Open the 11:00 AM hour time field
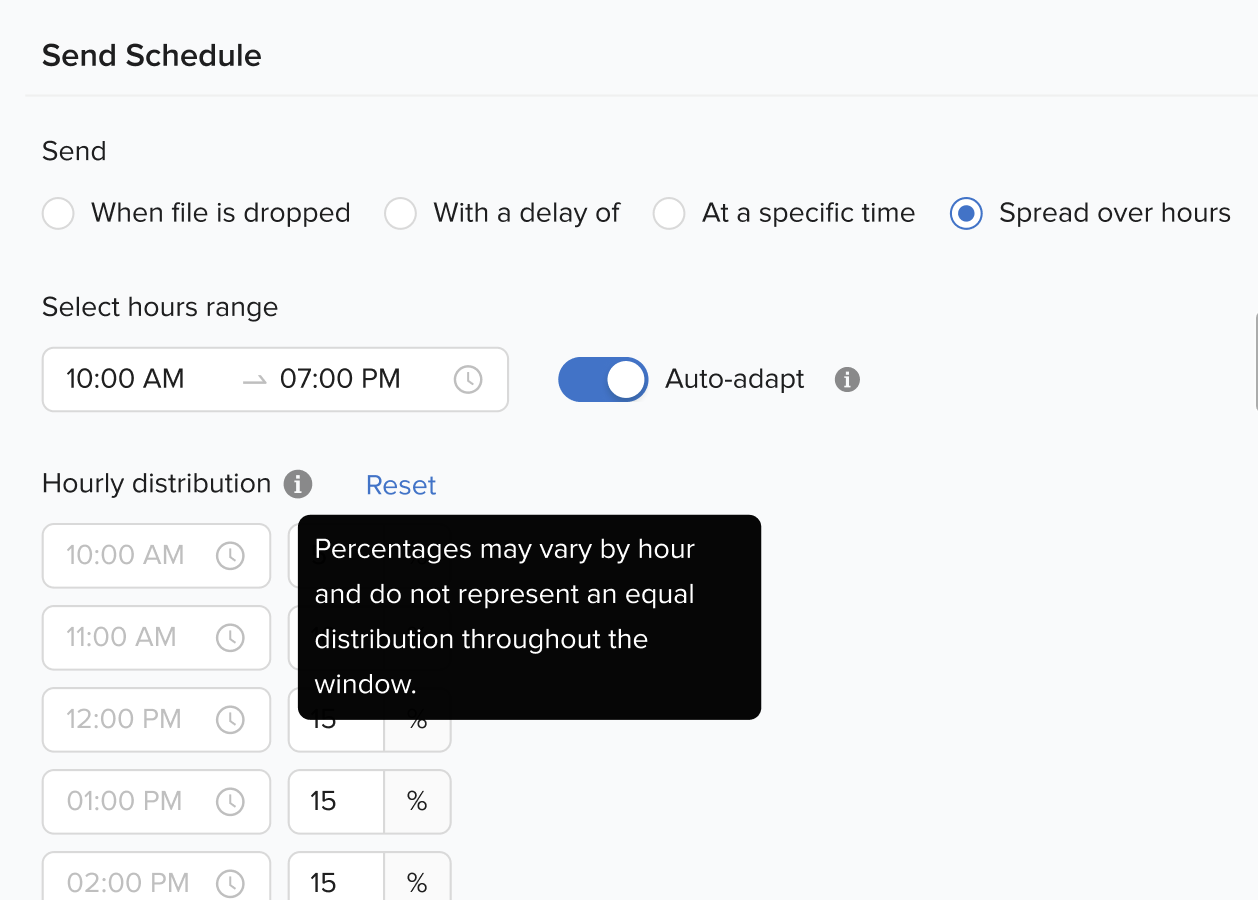The height and width of the screenshot is (900, 1258). (x=122, y=638)
